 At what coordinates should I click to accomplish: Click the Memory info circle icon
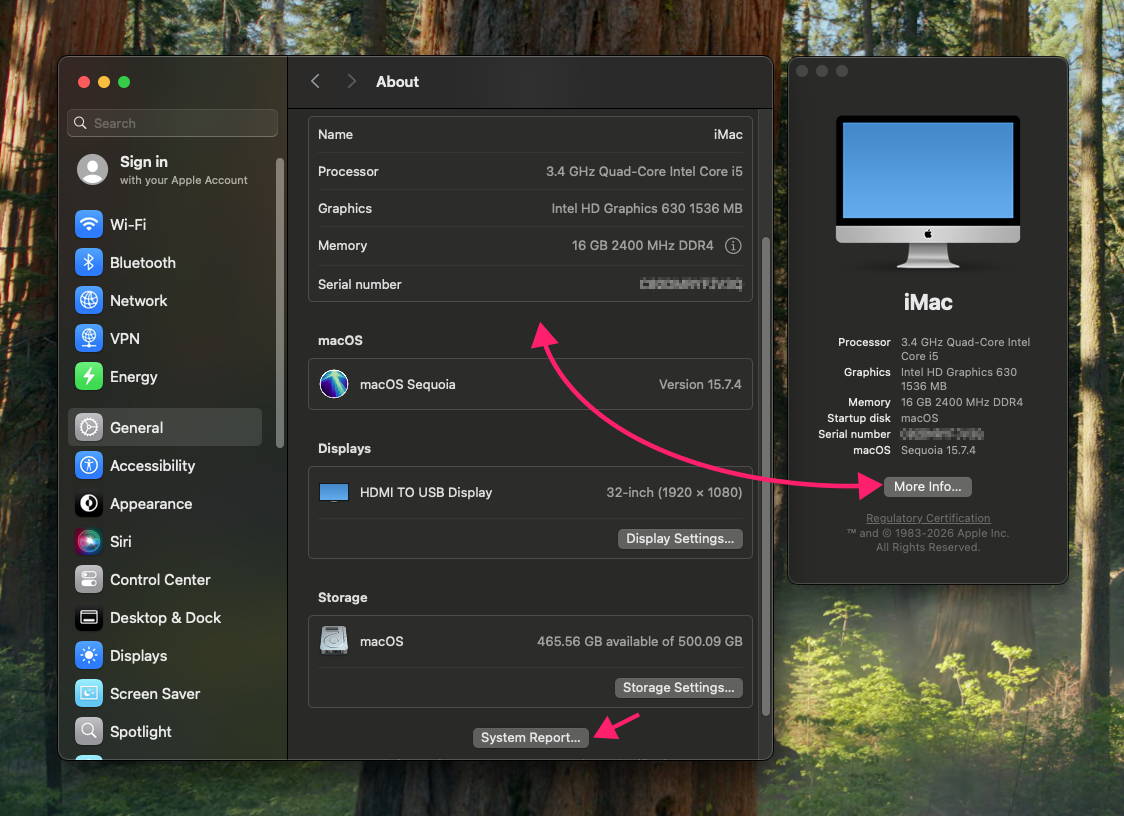point(733,246)
